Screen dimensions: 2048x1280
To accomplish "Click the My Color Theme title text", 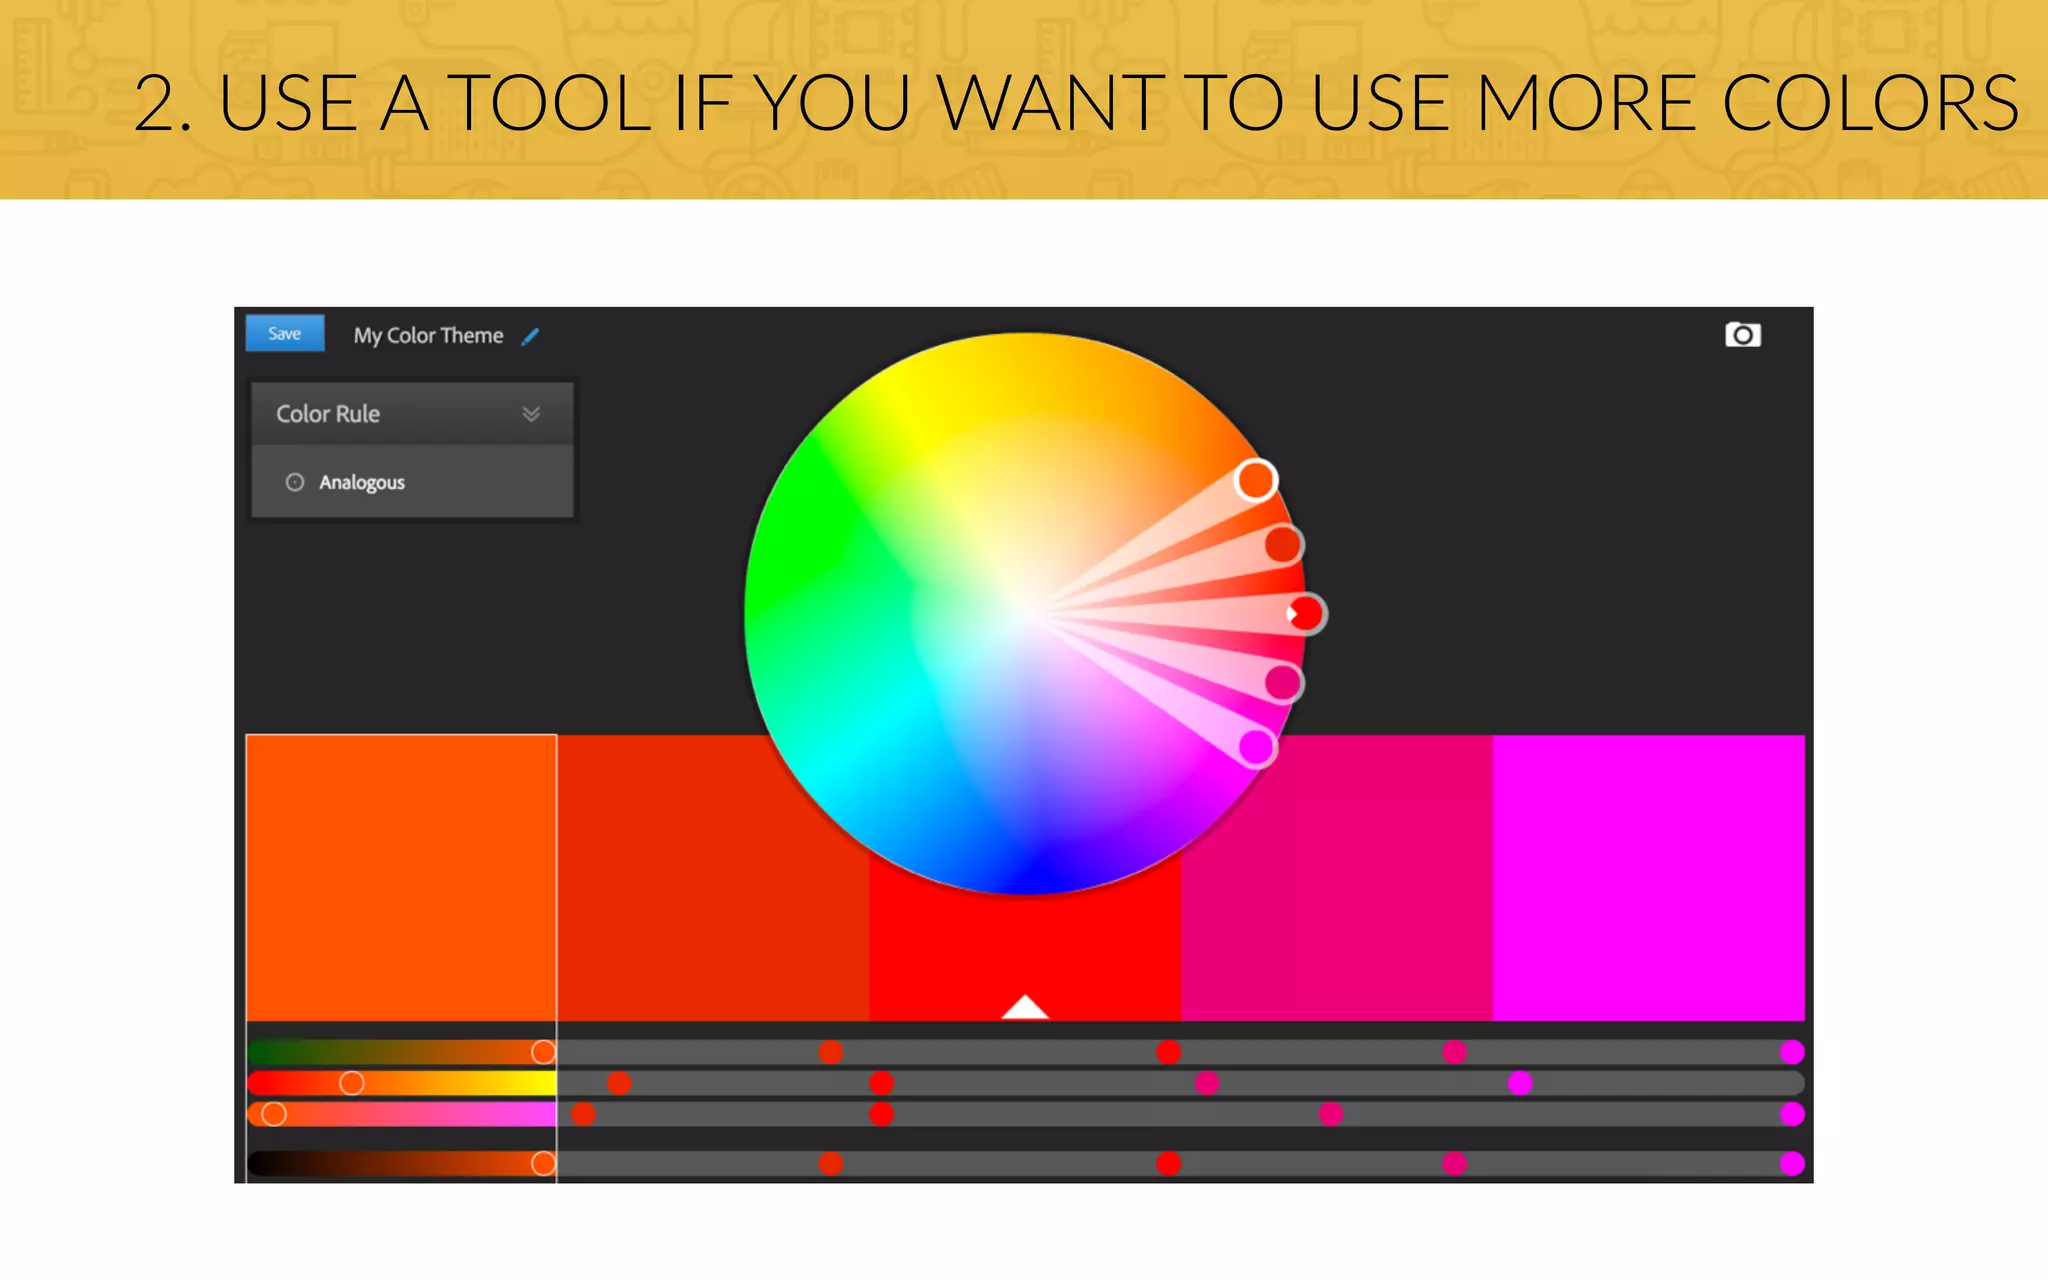I will pos(428,336).
